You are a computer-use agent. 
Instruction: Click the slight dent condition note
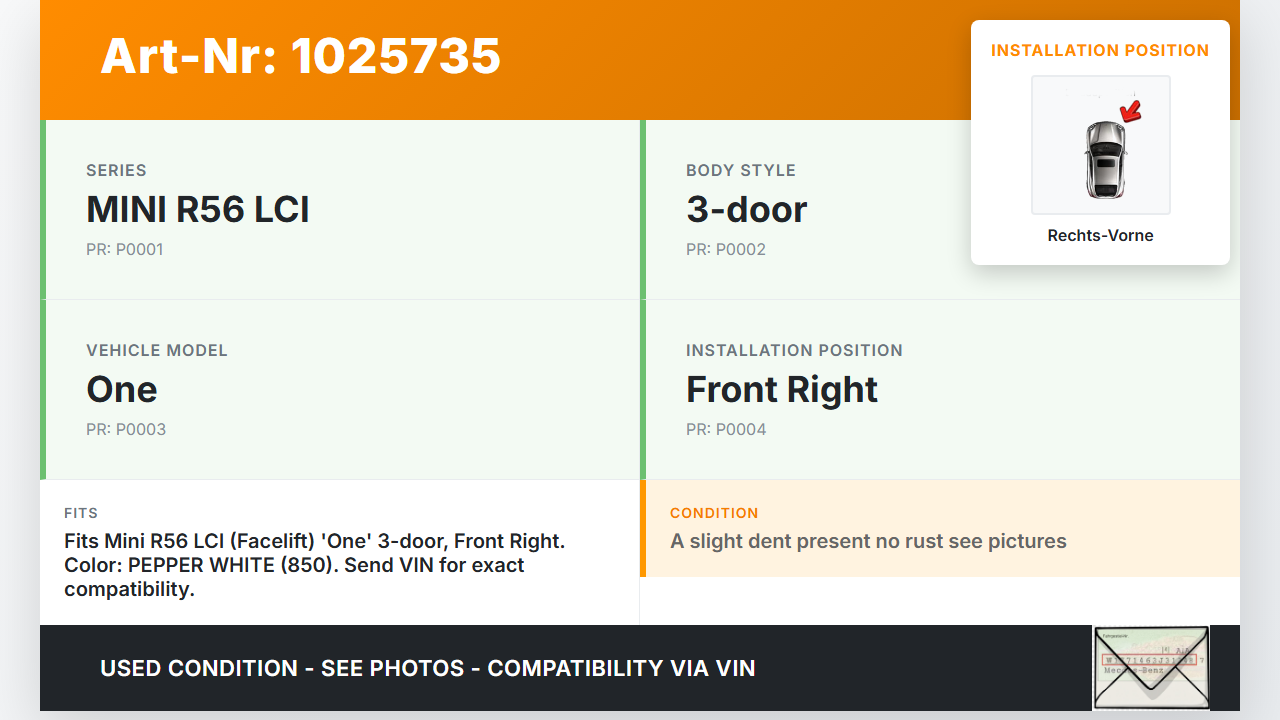[x=868, y=542]
